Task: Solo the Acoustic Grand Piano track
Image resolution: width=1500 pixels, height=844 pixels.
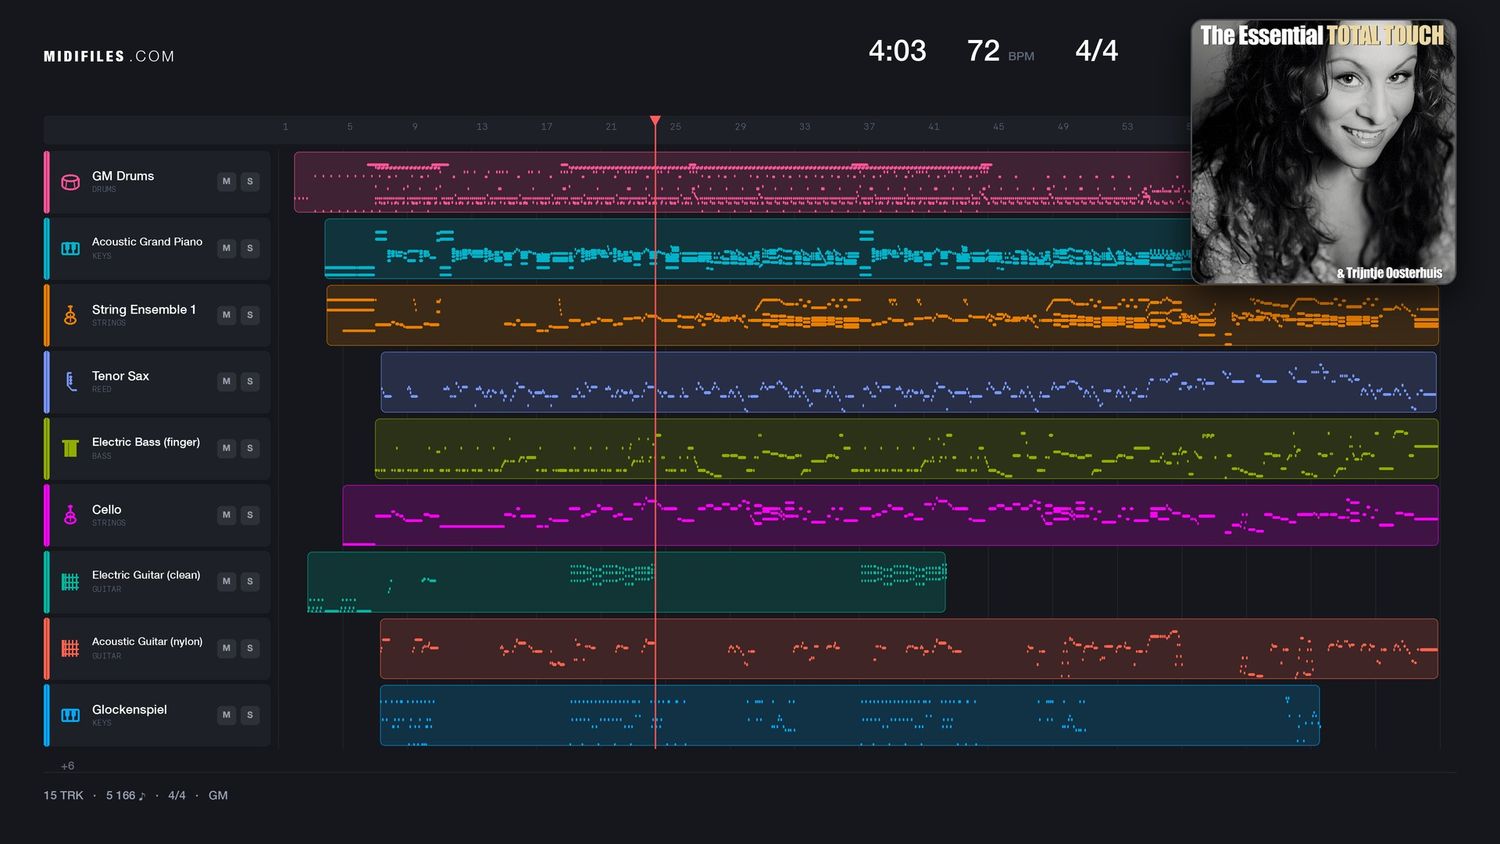Action: [250, 248]
